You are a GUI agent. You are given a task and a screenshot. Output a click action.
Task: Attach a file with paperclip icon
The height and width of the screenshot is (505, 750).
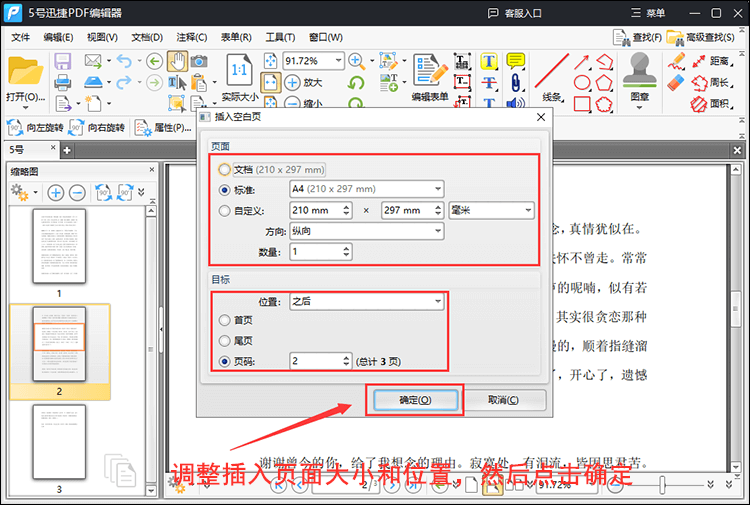click(515, 82)
